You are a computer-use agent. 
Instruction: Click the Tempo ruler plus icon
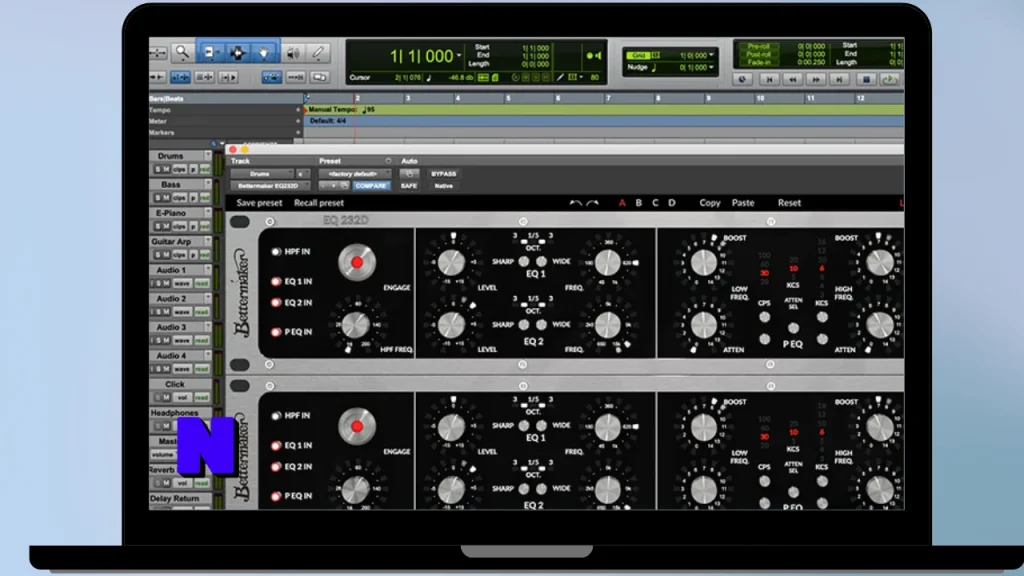(298, 110)
